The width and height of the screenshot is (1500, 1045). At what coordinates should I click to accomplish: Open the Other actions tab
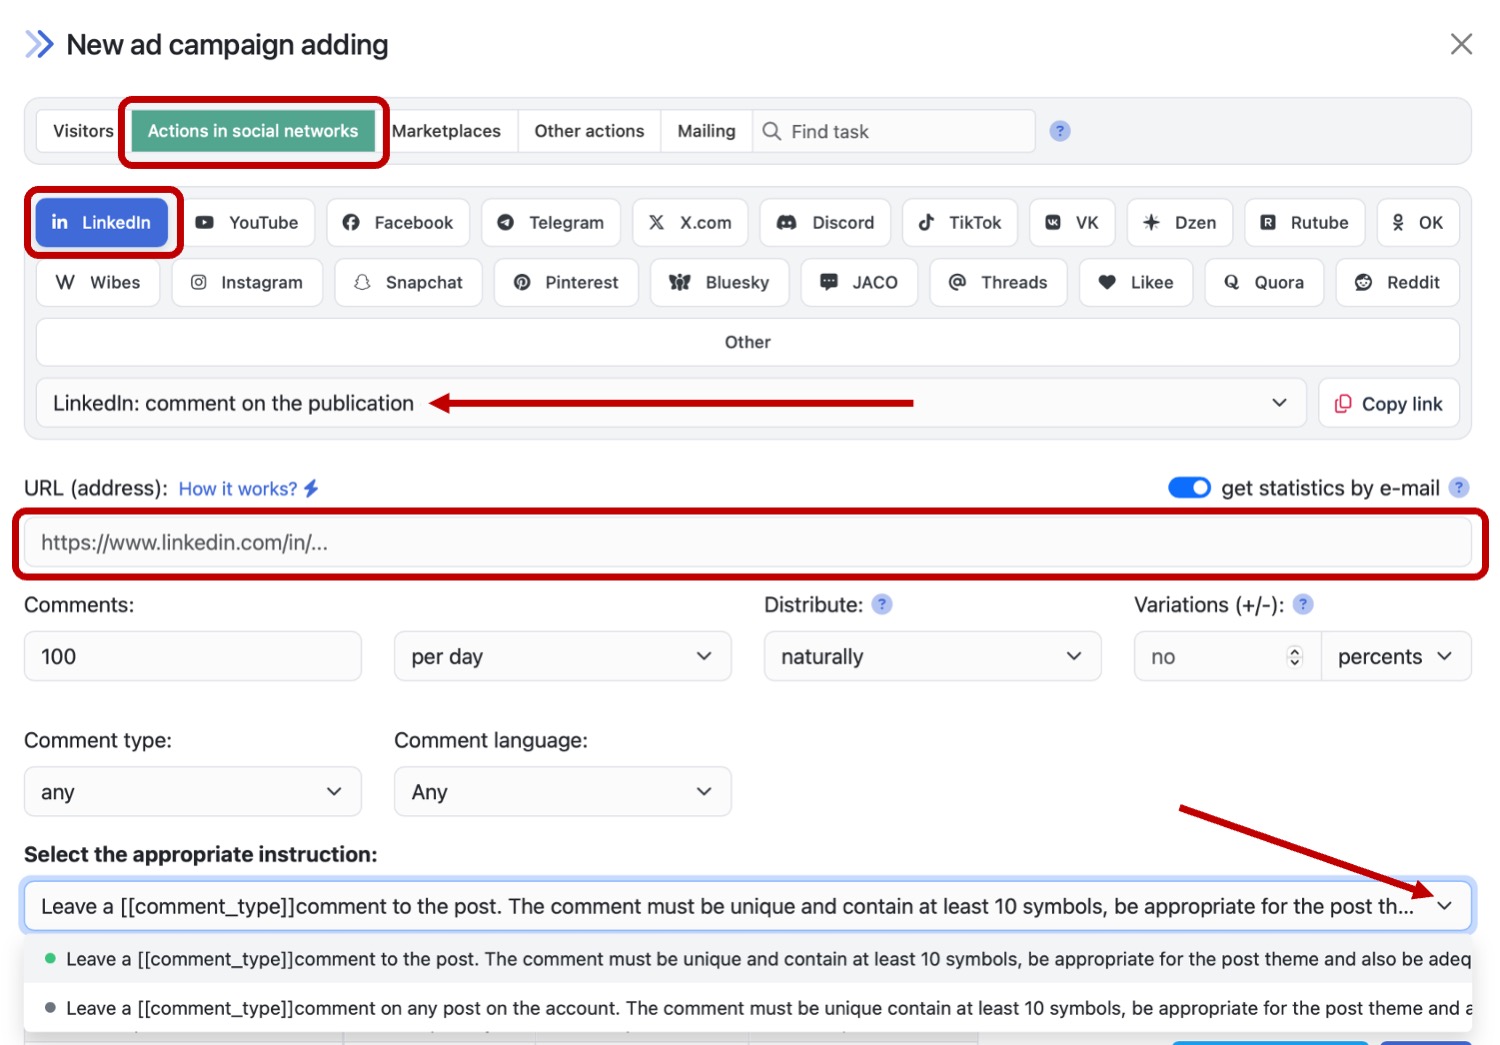pyautogui.click(x=589, y=131)
